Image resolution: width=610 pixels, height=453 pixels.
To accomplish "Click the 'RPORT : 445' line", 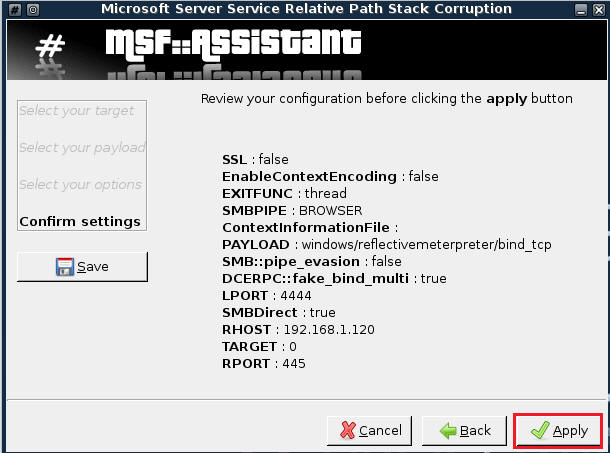I will [264, 364].
